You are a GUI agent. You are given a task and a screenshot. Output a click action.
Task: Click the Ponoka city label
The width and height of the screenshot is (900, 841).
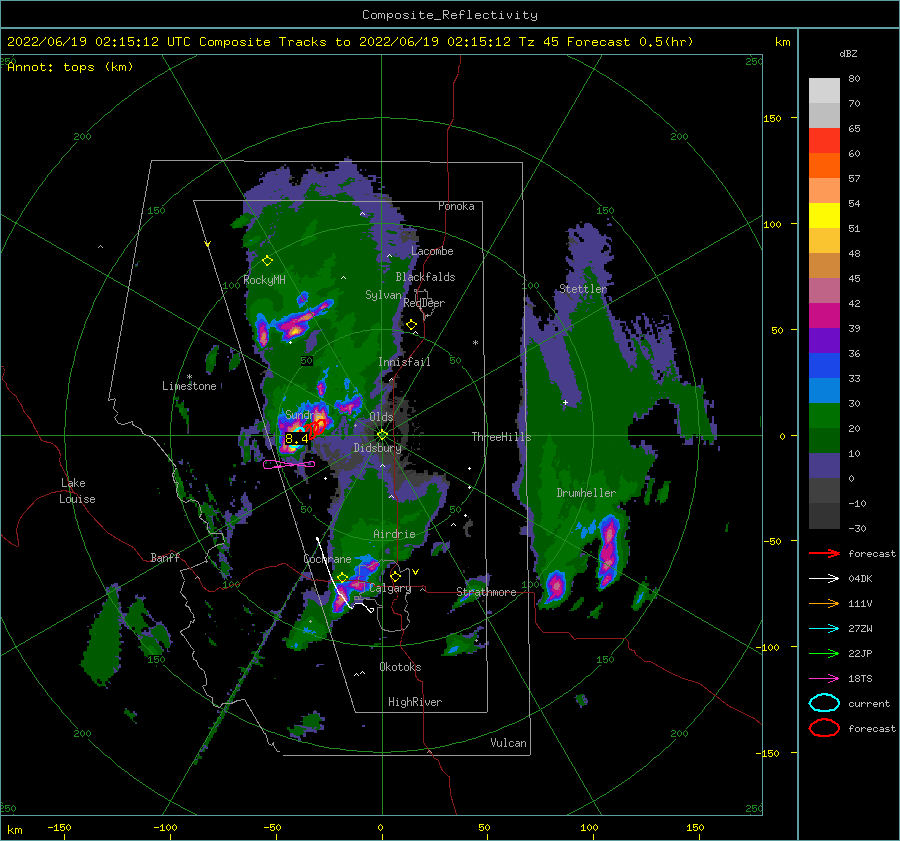[456, 206]
